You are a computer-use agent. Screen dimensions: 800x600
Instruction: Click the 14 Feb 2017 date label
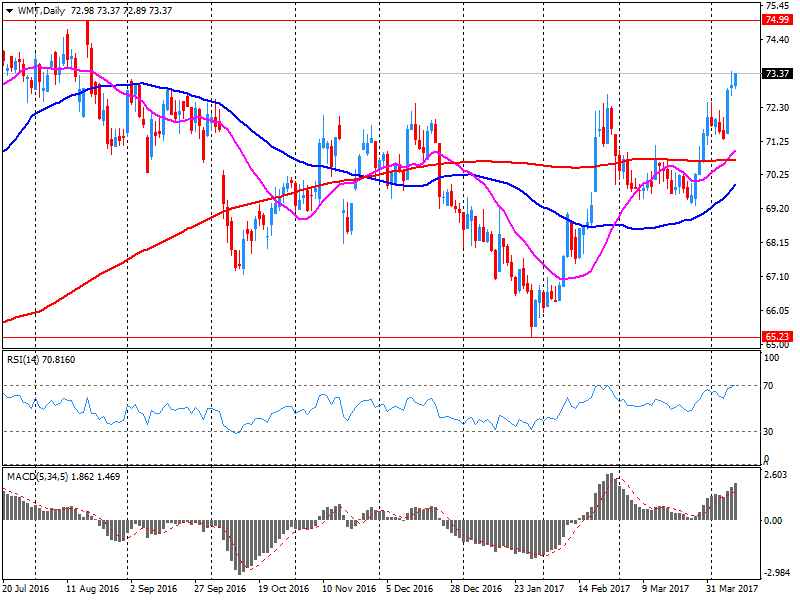point(604,588)
